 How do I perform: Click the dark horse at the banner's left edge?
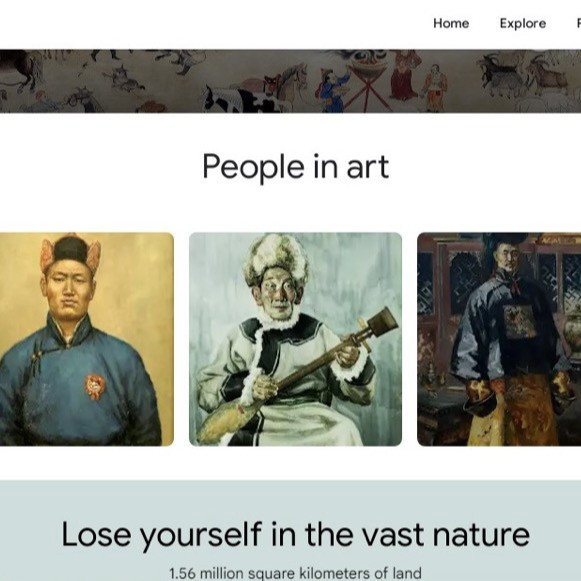coord(20,70)
